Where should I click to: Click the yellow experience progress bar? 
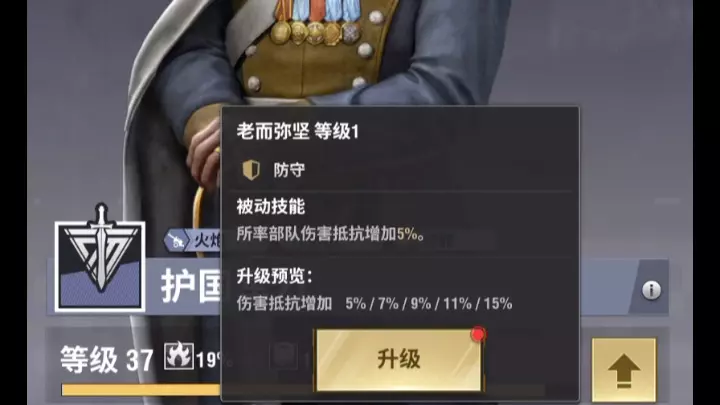click(141, 390)
